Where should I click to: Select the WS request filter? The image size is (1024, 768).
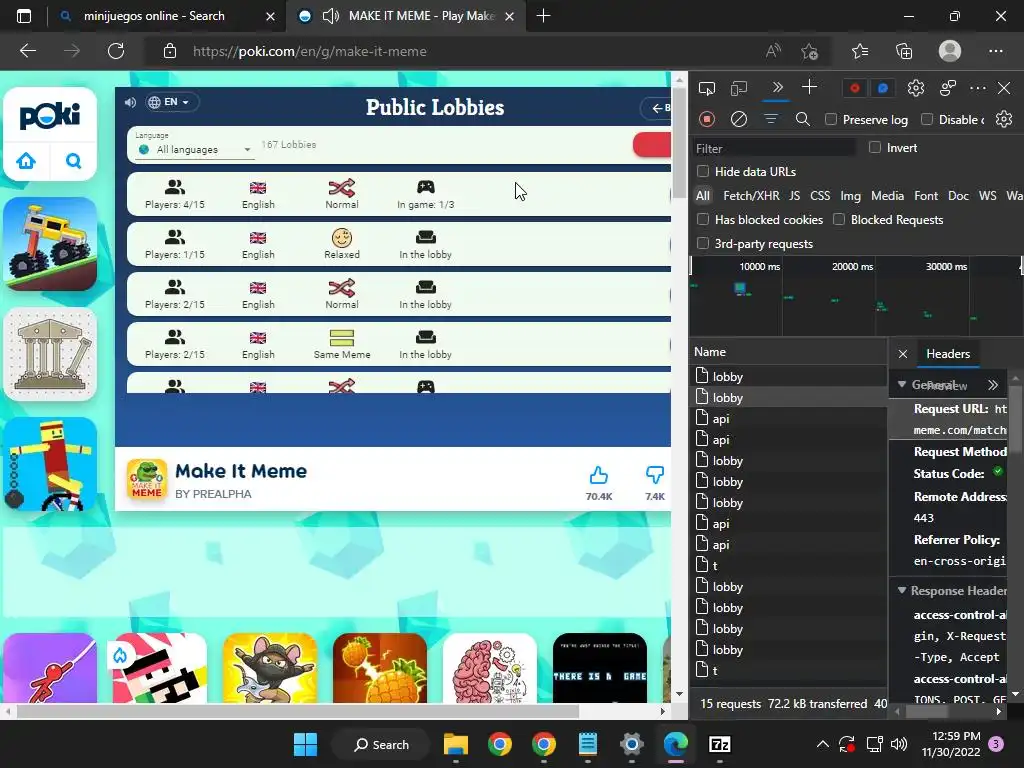tap(987, 196)
